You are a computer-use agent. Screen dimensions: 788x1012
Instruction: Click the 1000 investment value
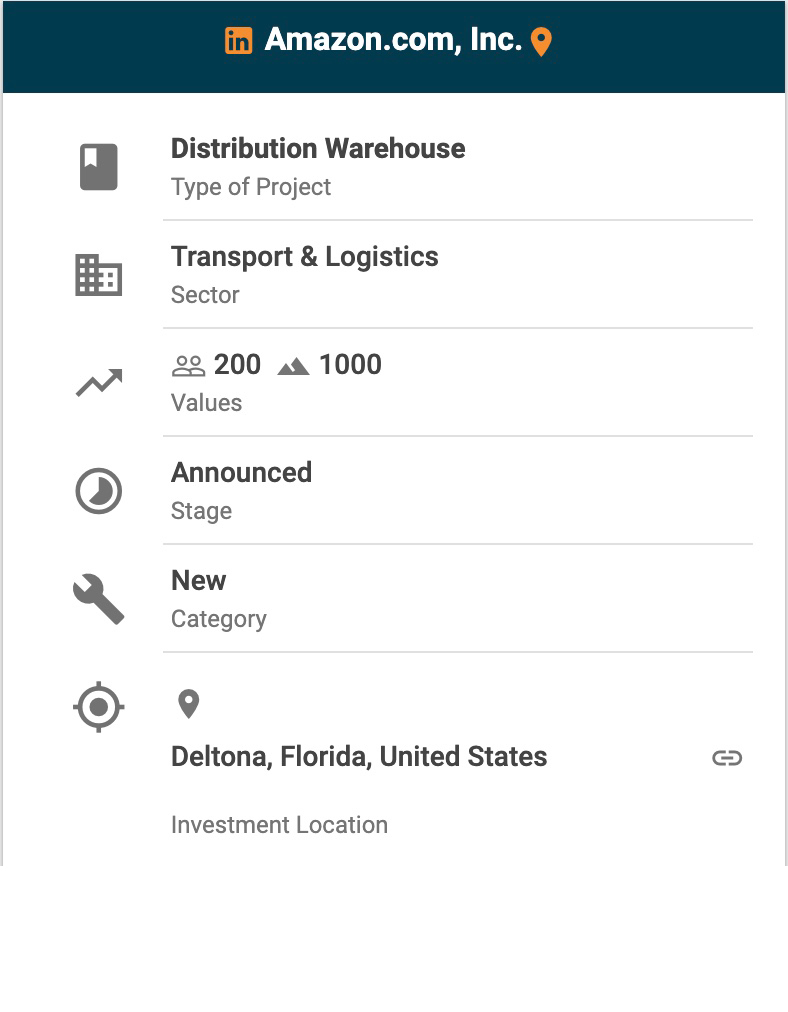pos(350,365)
